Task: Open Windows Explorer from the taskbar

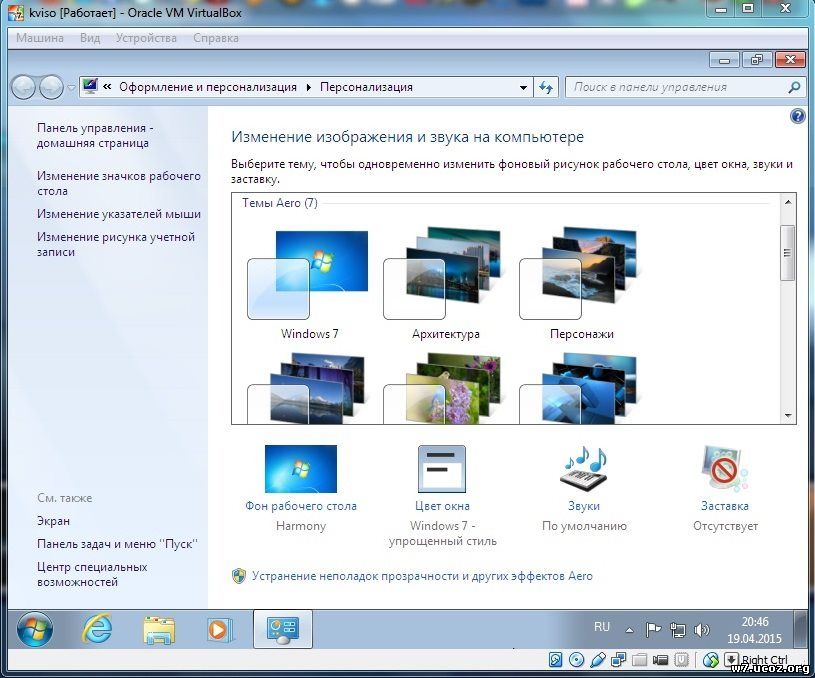Action: pos(159,630)
